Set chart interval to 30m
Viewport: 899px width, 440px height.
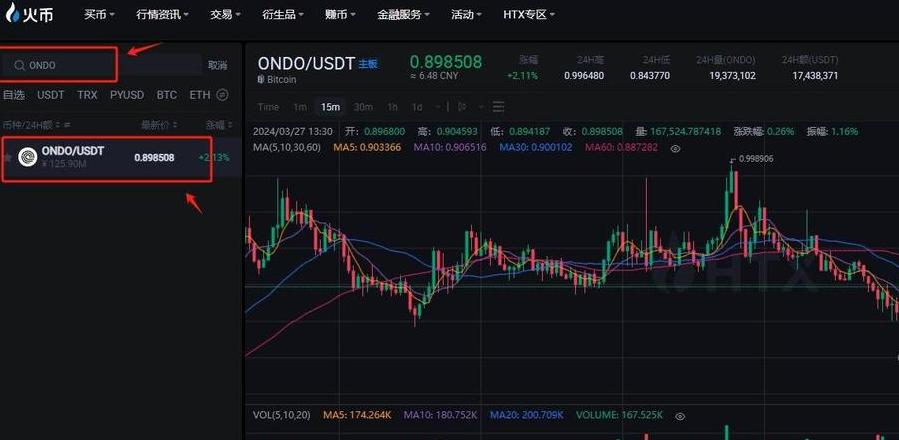[x=363, y=107]
